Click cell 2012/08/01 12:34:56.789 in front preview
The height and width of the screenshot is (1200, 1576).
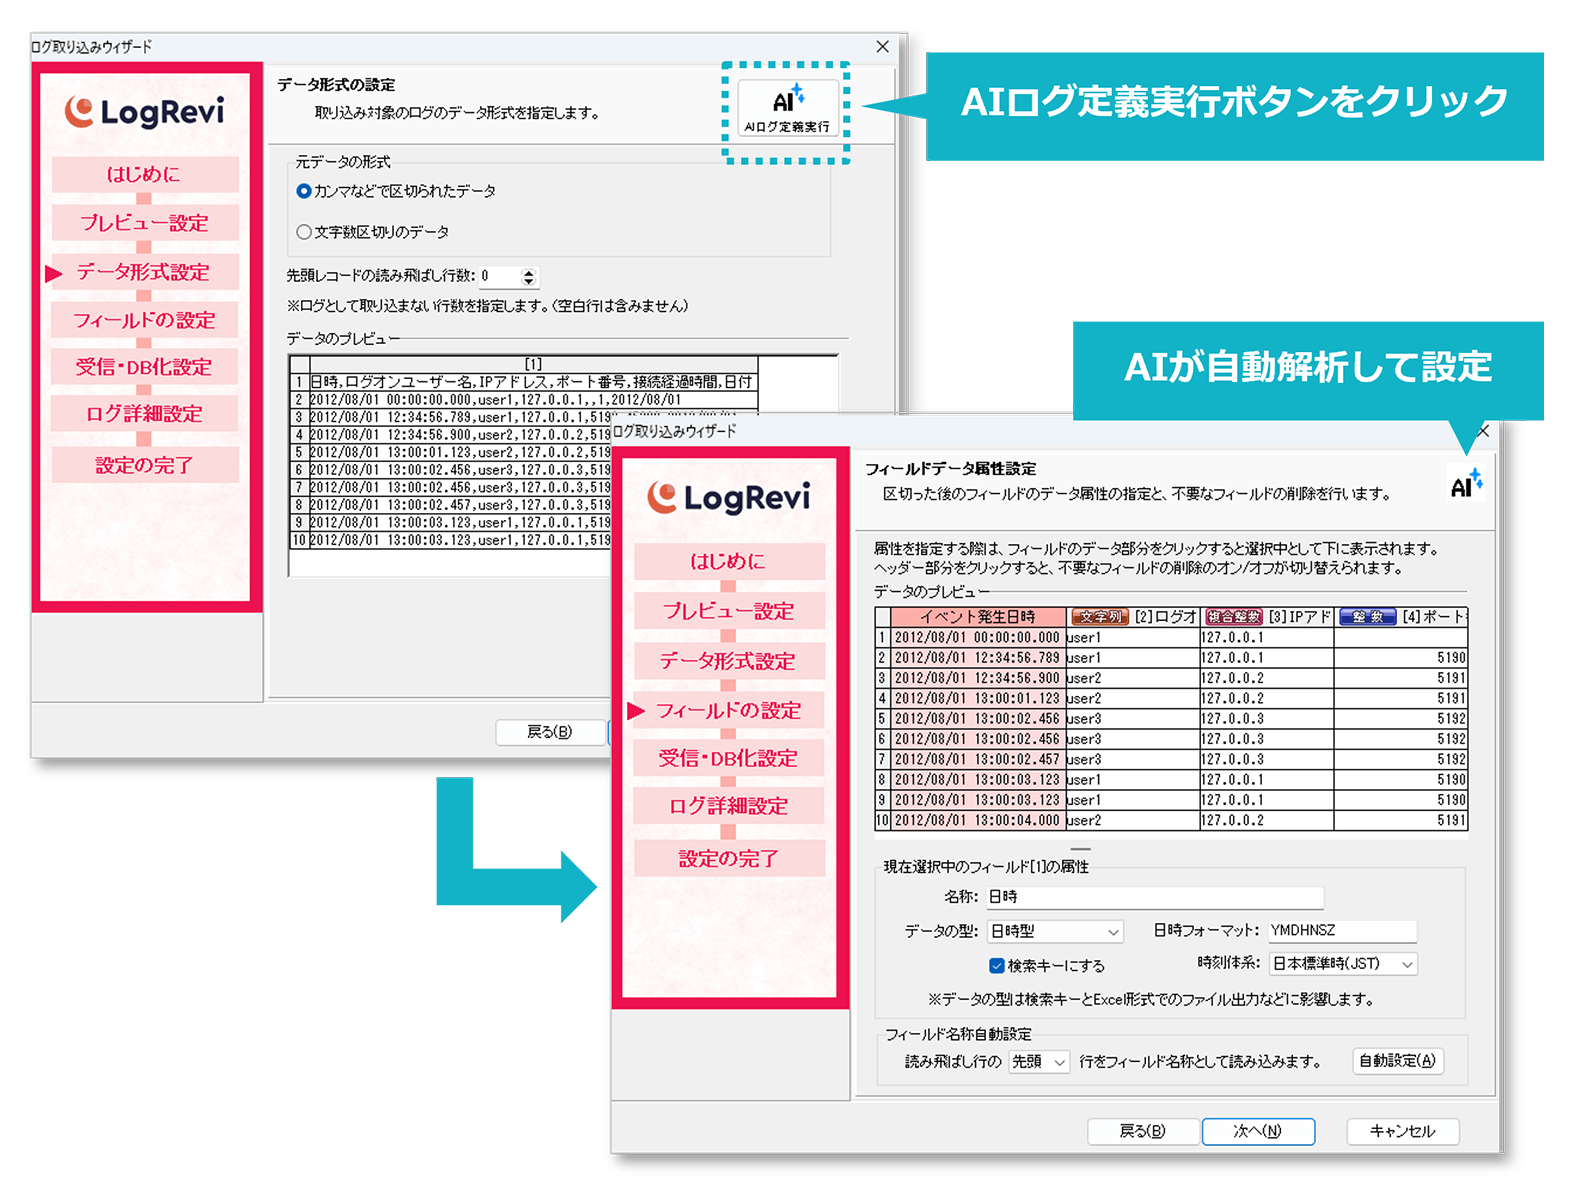pyautogui.click(x=978, y=658)
